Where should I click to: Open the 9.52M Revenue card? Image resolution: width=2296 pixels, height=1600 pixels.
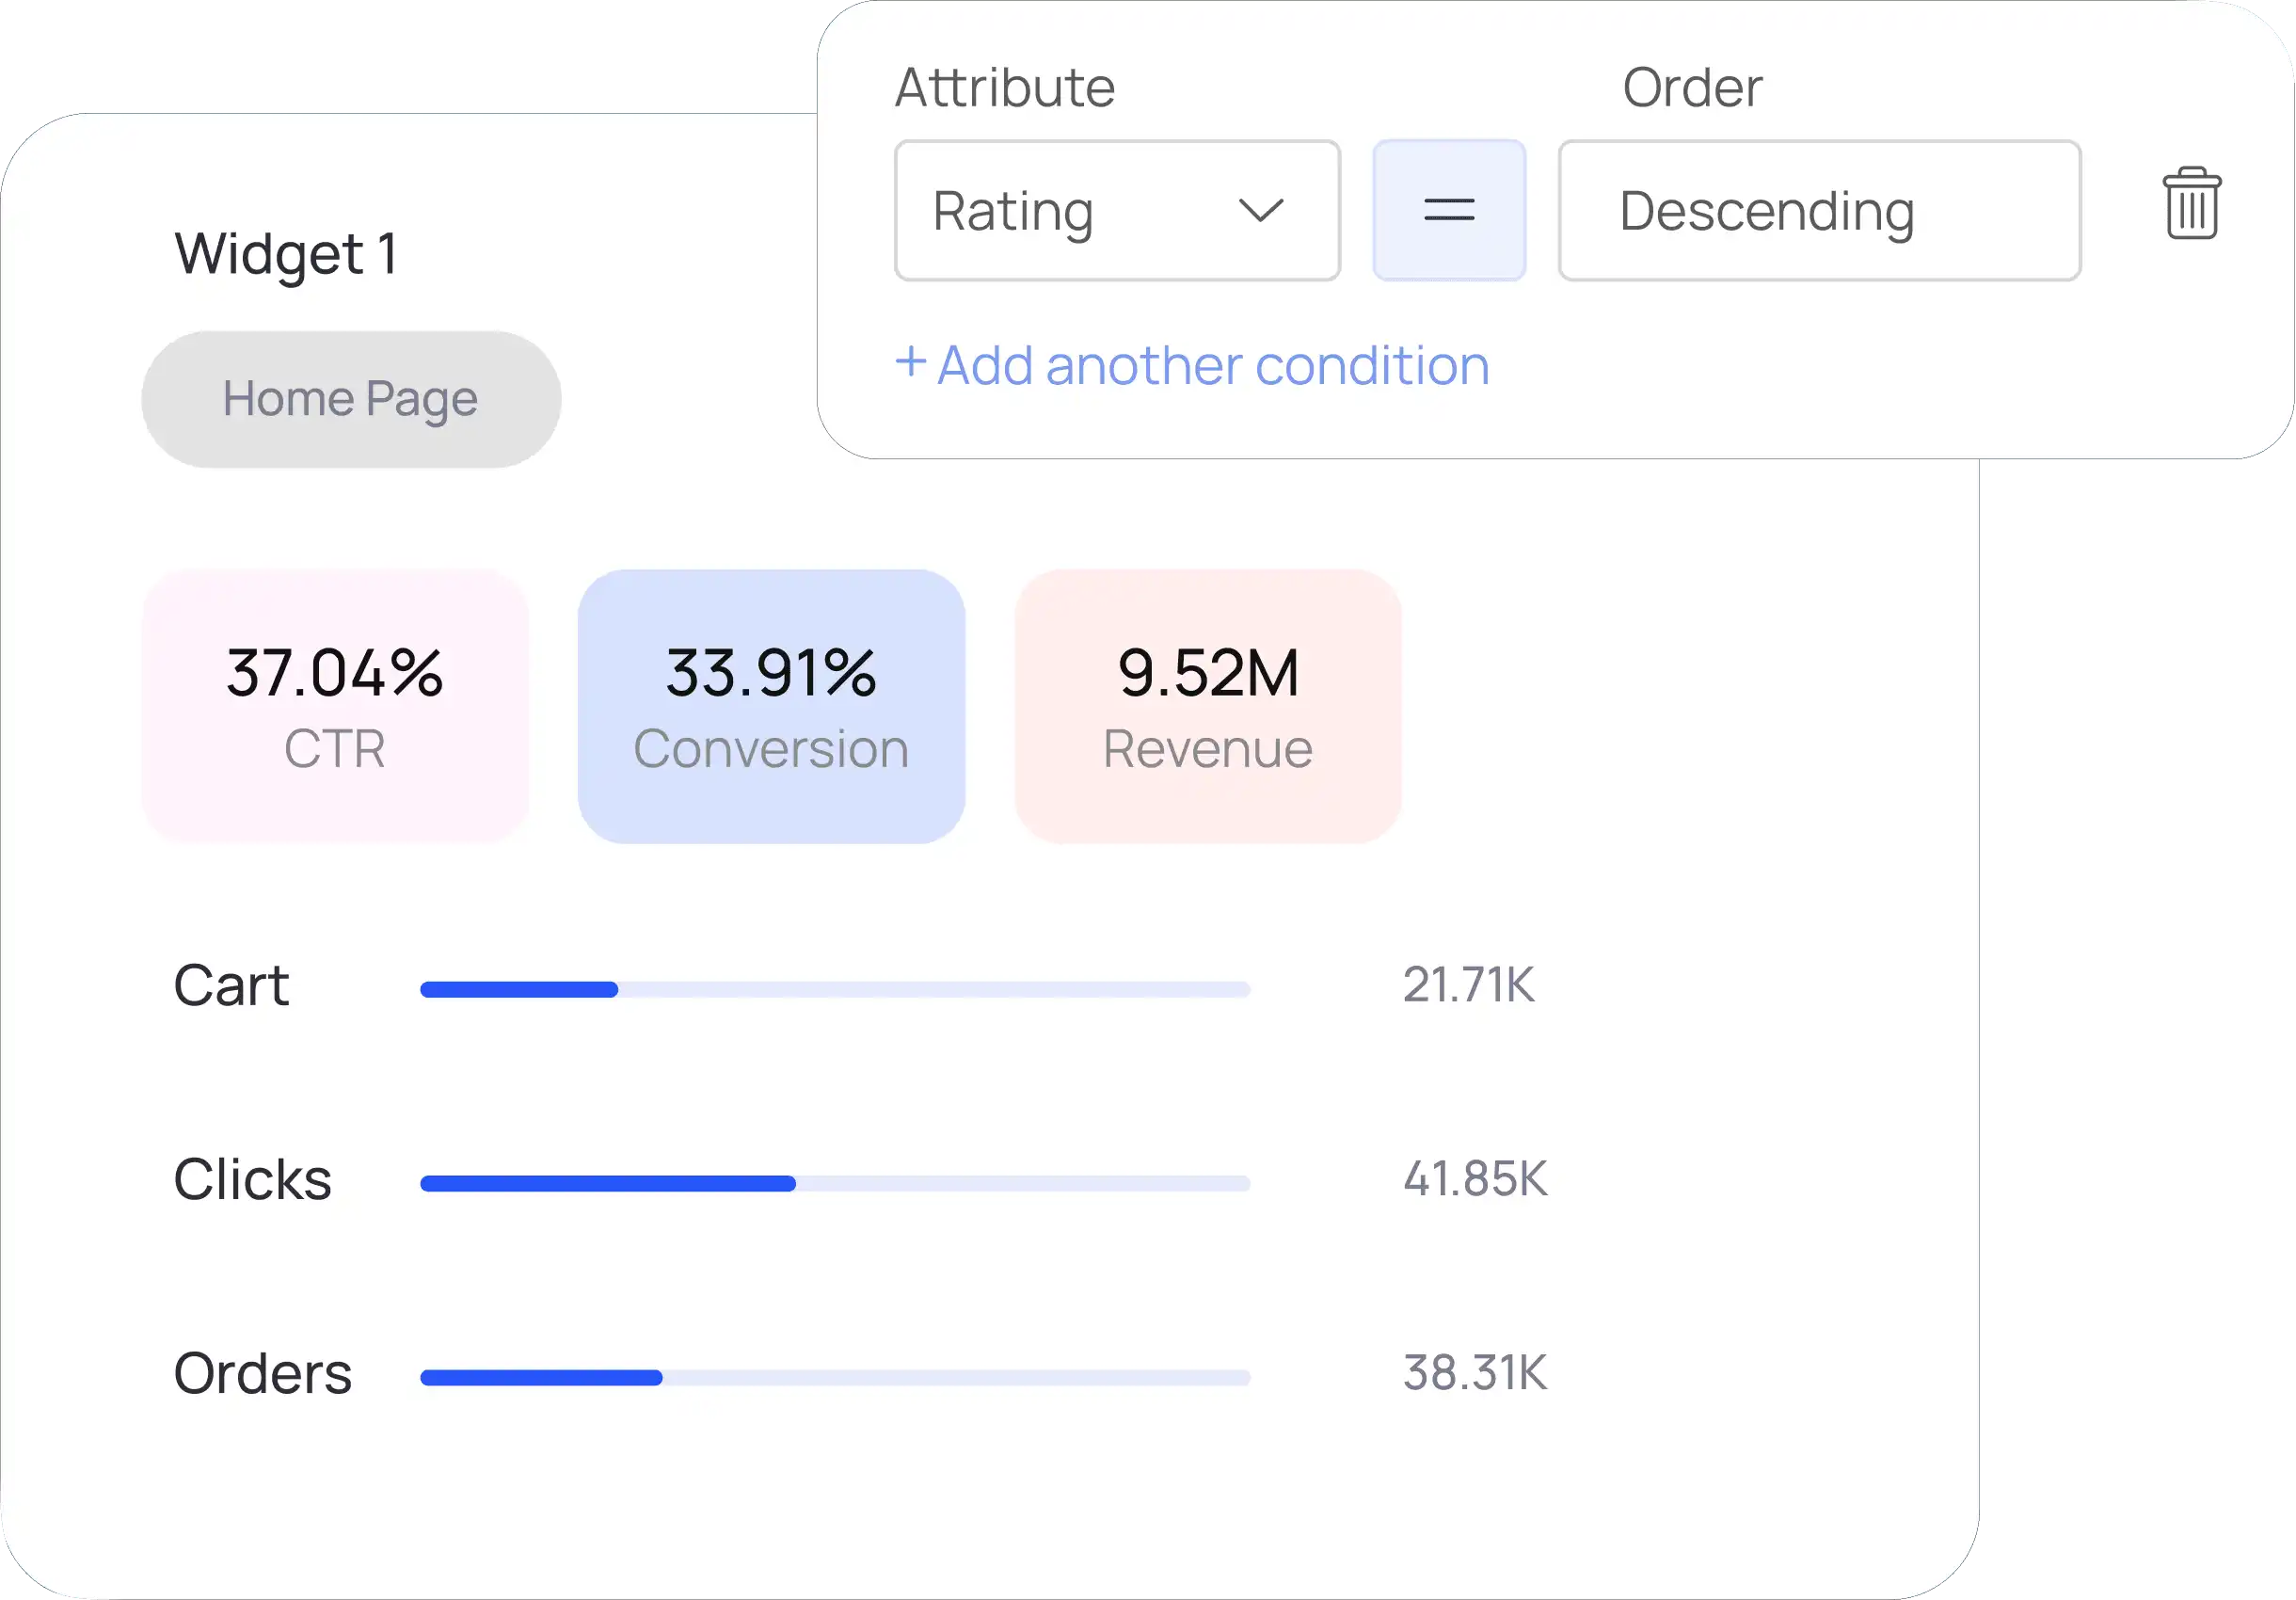pyautogui.click(x=1207, y=706)
